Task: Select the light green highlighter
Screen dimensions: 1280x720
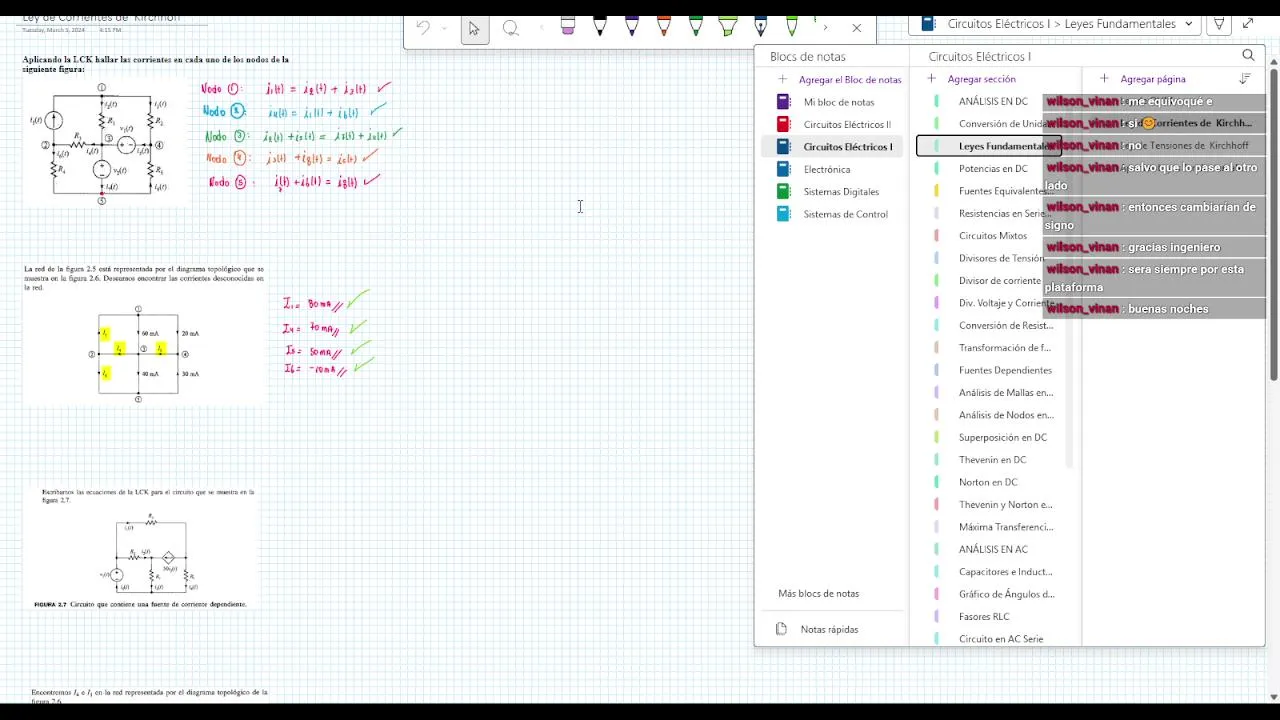Action: pos(728,27)
